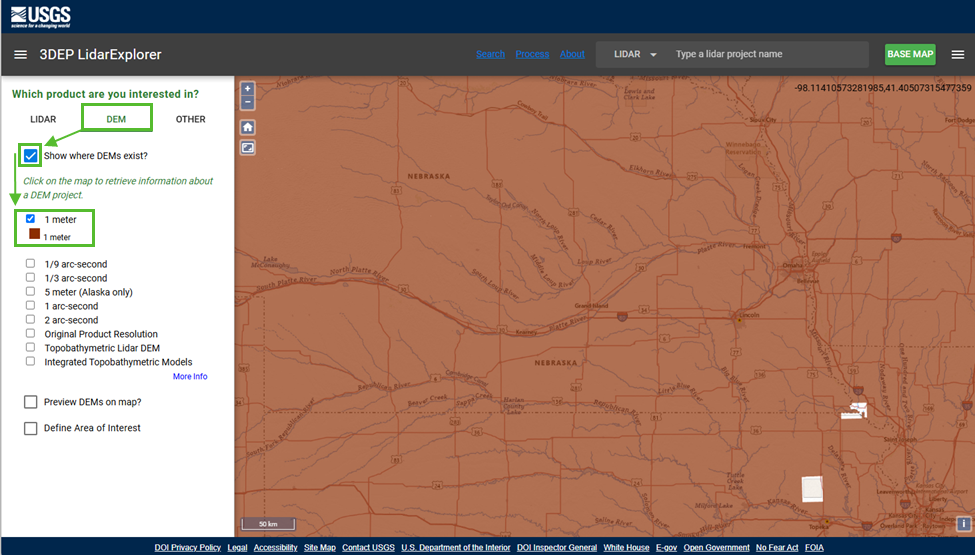975x555 pixels.
Task: Enable the 1/3 arc-second checkbox
Action: click(x=30, y=277)
